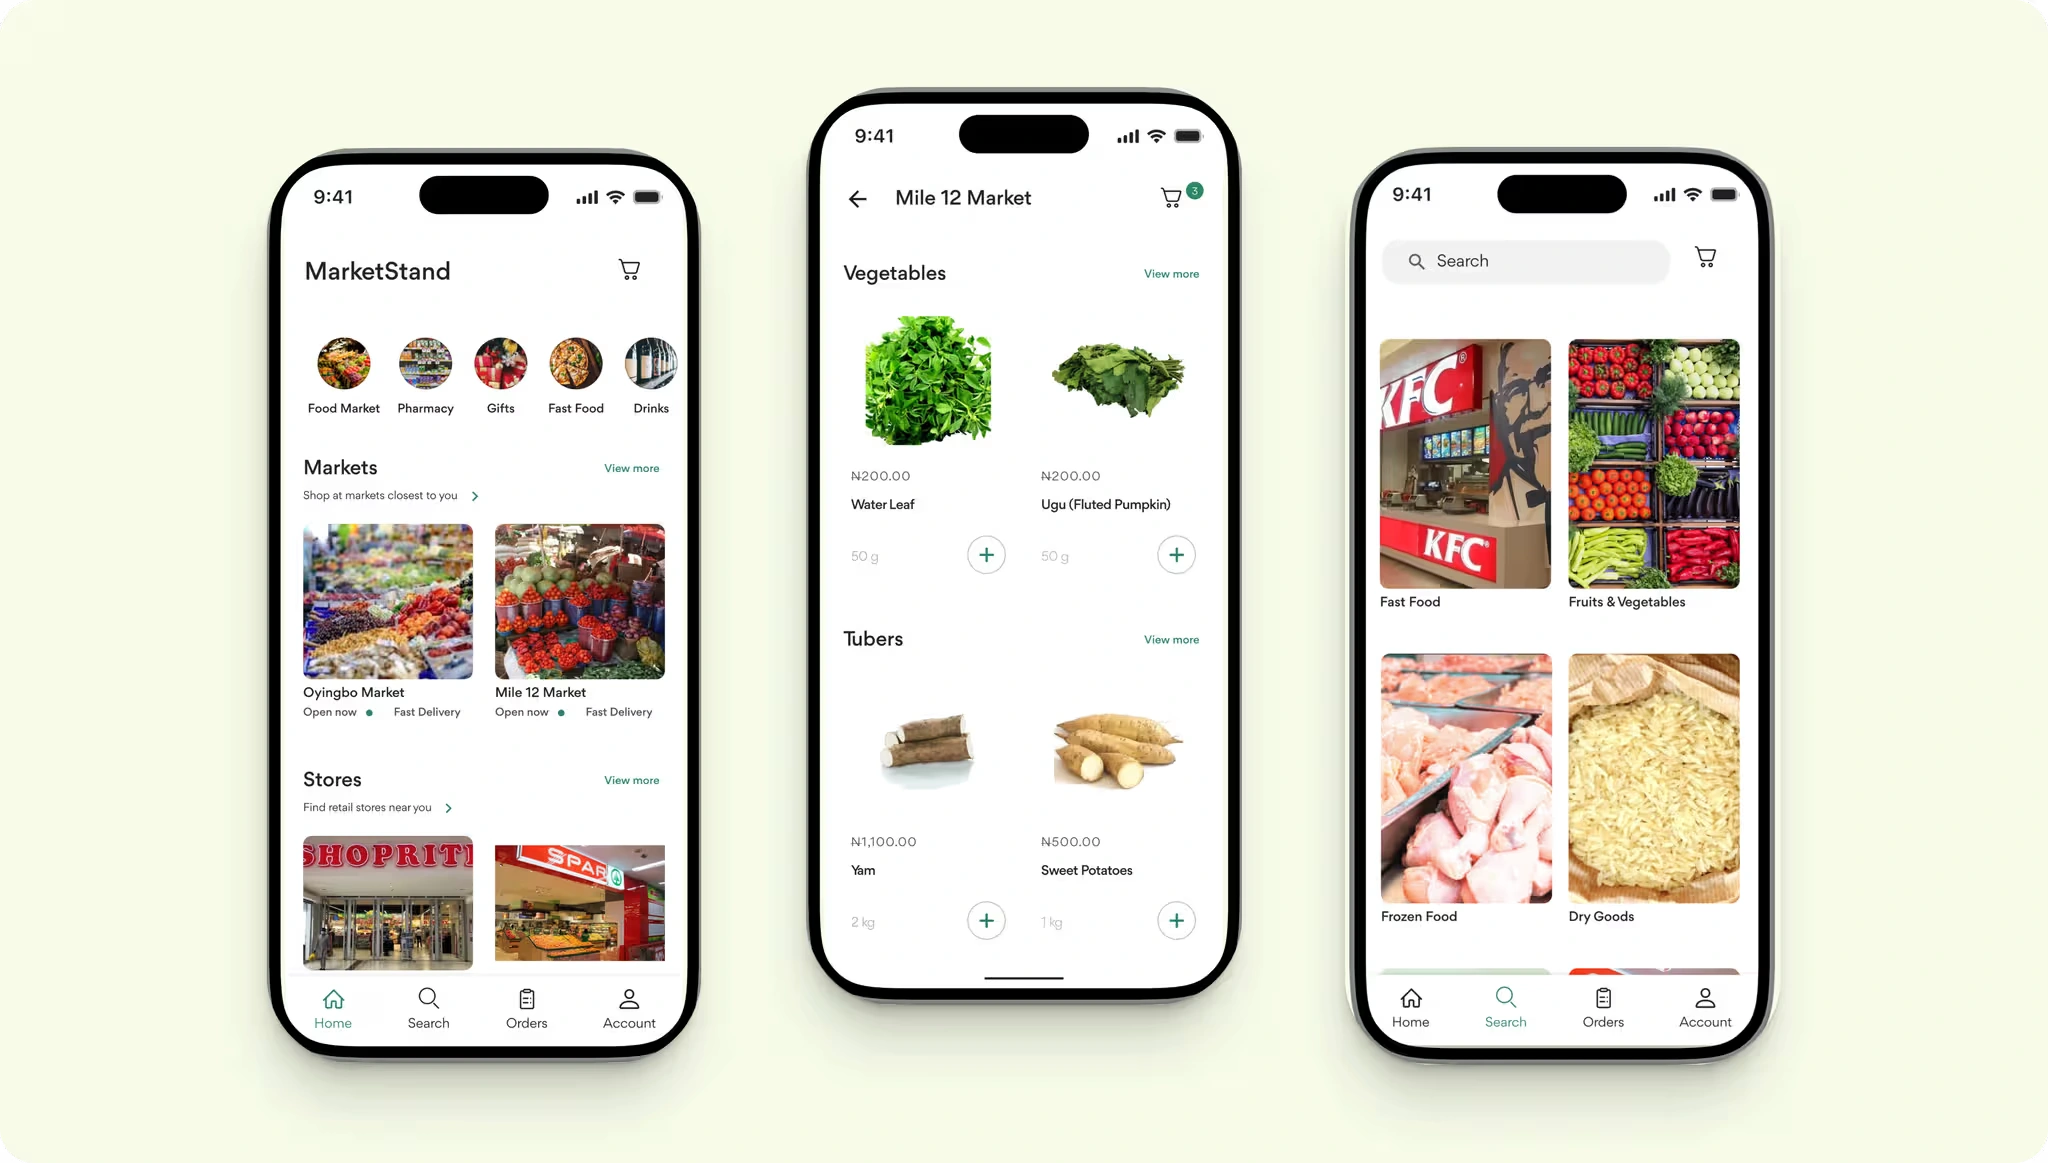
Task: Click View more under Vegetables section
Action: pos(1170,273)
